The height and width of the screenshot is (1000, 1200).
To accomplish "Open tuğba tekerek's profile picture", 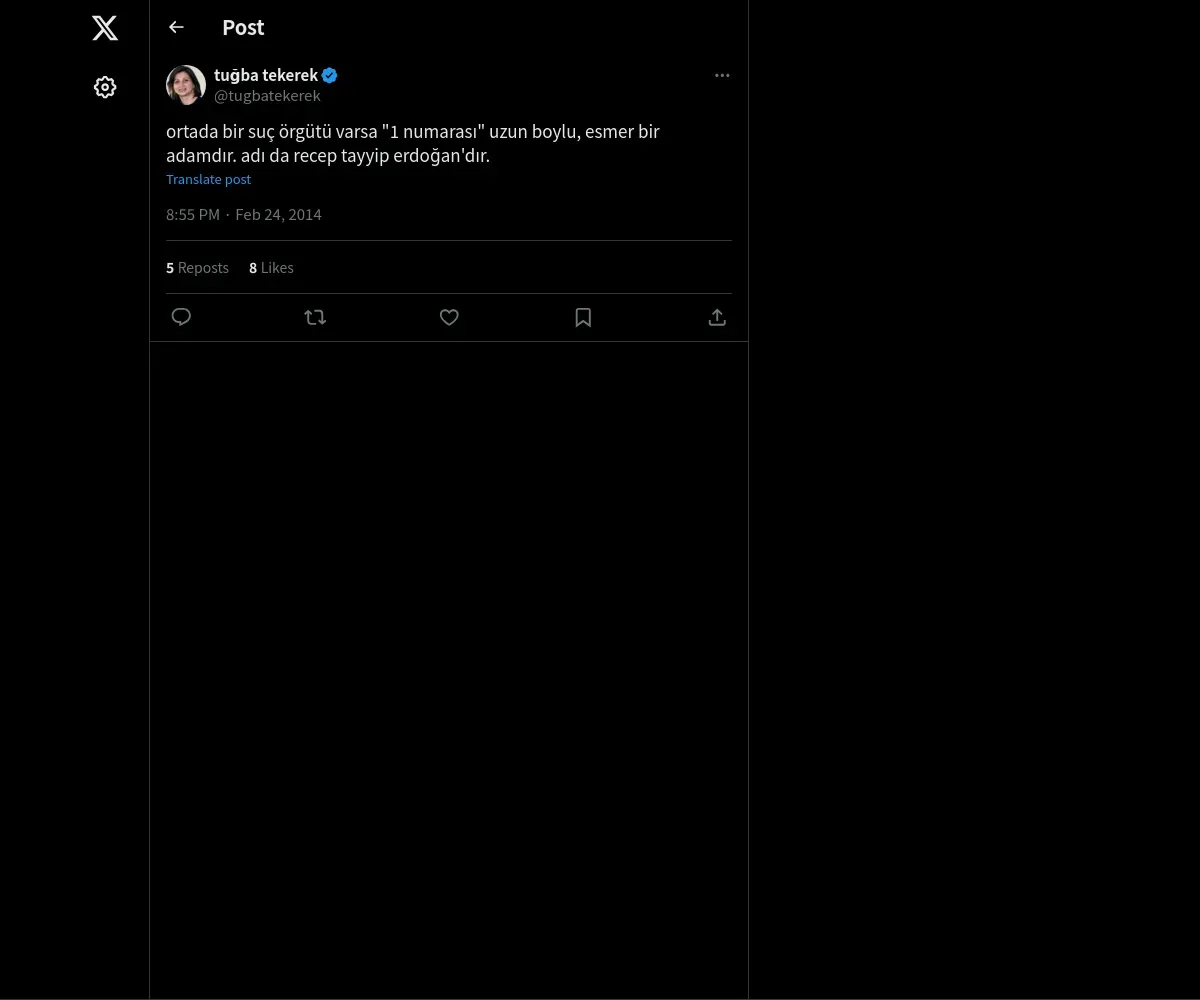I will 186,85.
